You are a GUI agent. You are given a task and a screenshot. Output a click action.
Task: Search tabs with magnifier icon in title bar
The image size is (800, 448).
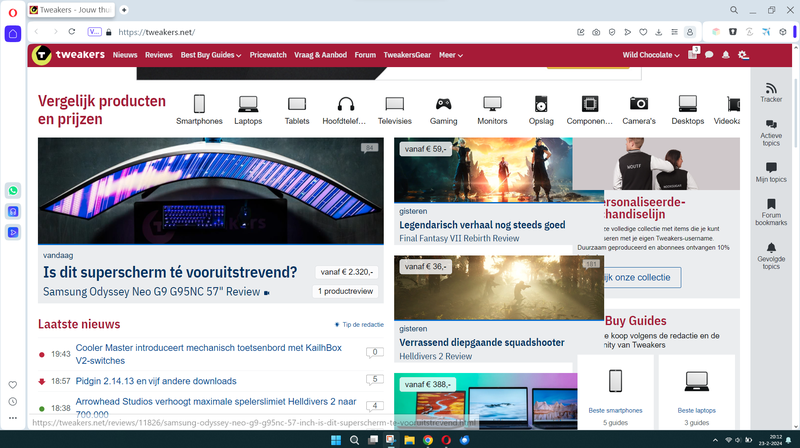pyautogui.click(x=734, y=10)
